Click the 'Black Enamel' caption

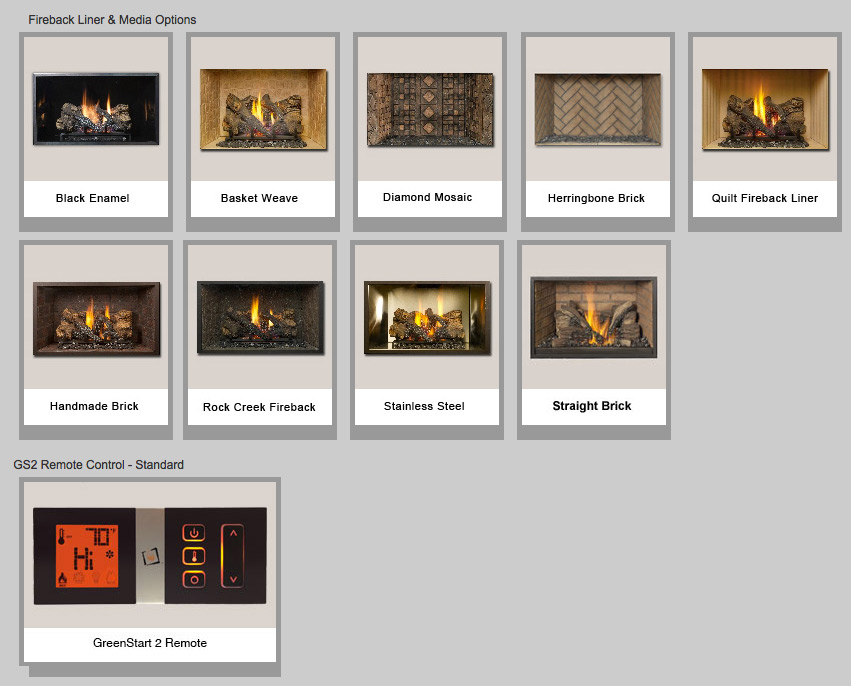(93, 198)
